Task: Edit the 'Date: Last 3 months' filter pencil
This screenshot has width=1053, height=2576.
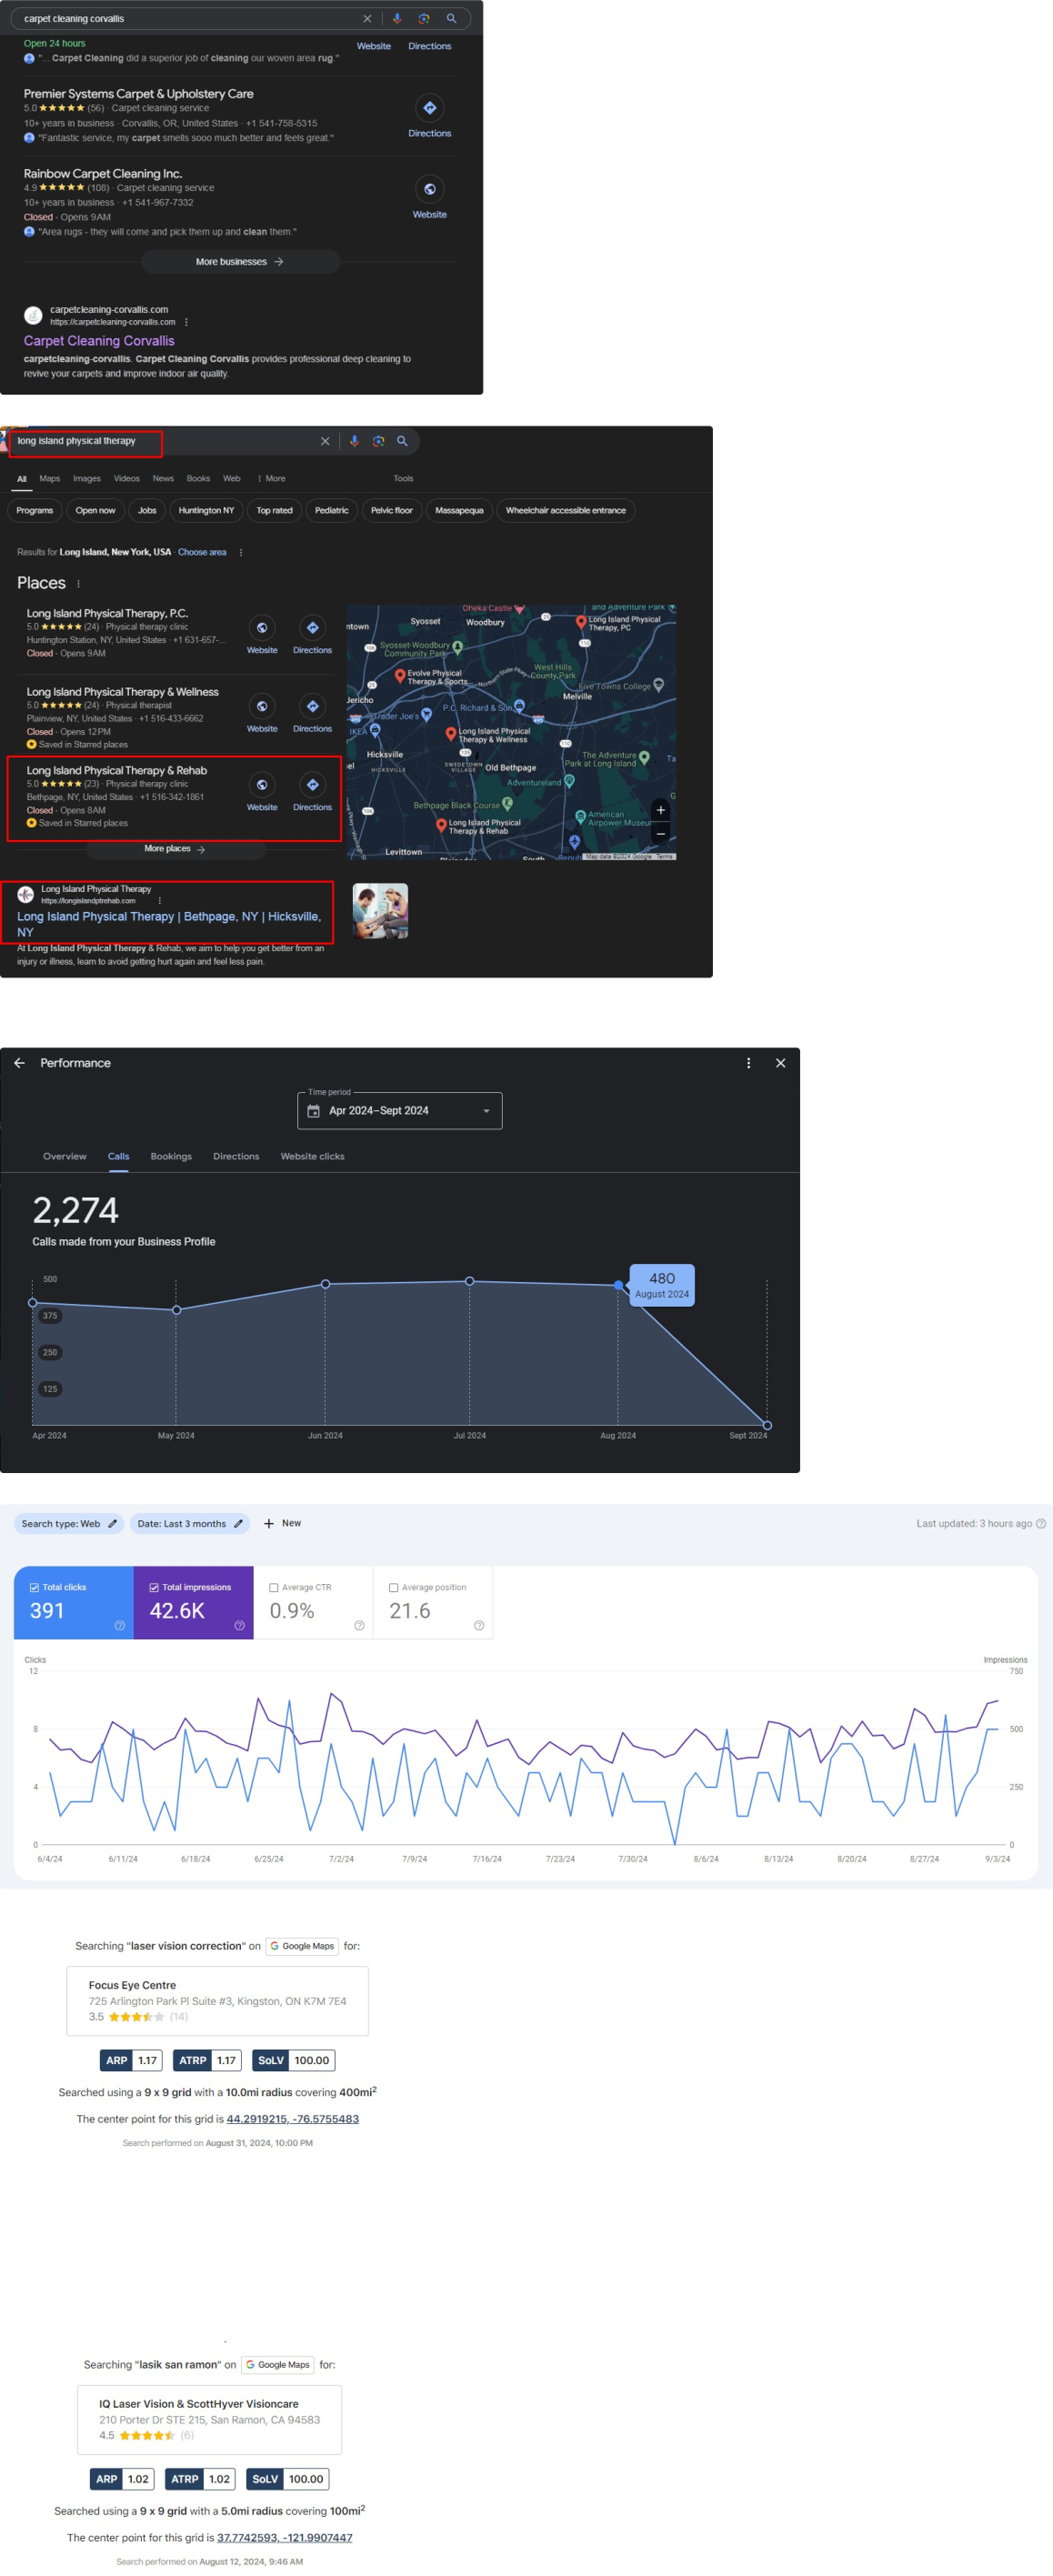Action: 238,1524
